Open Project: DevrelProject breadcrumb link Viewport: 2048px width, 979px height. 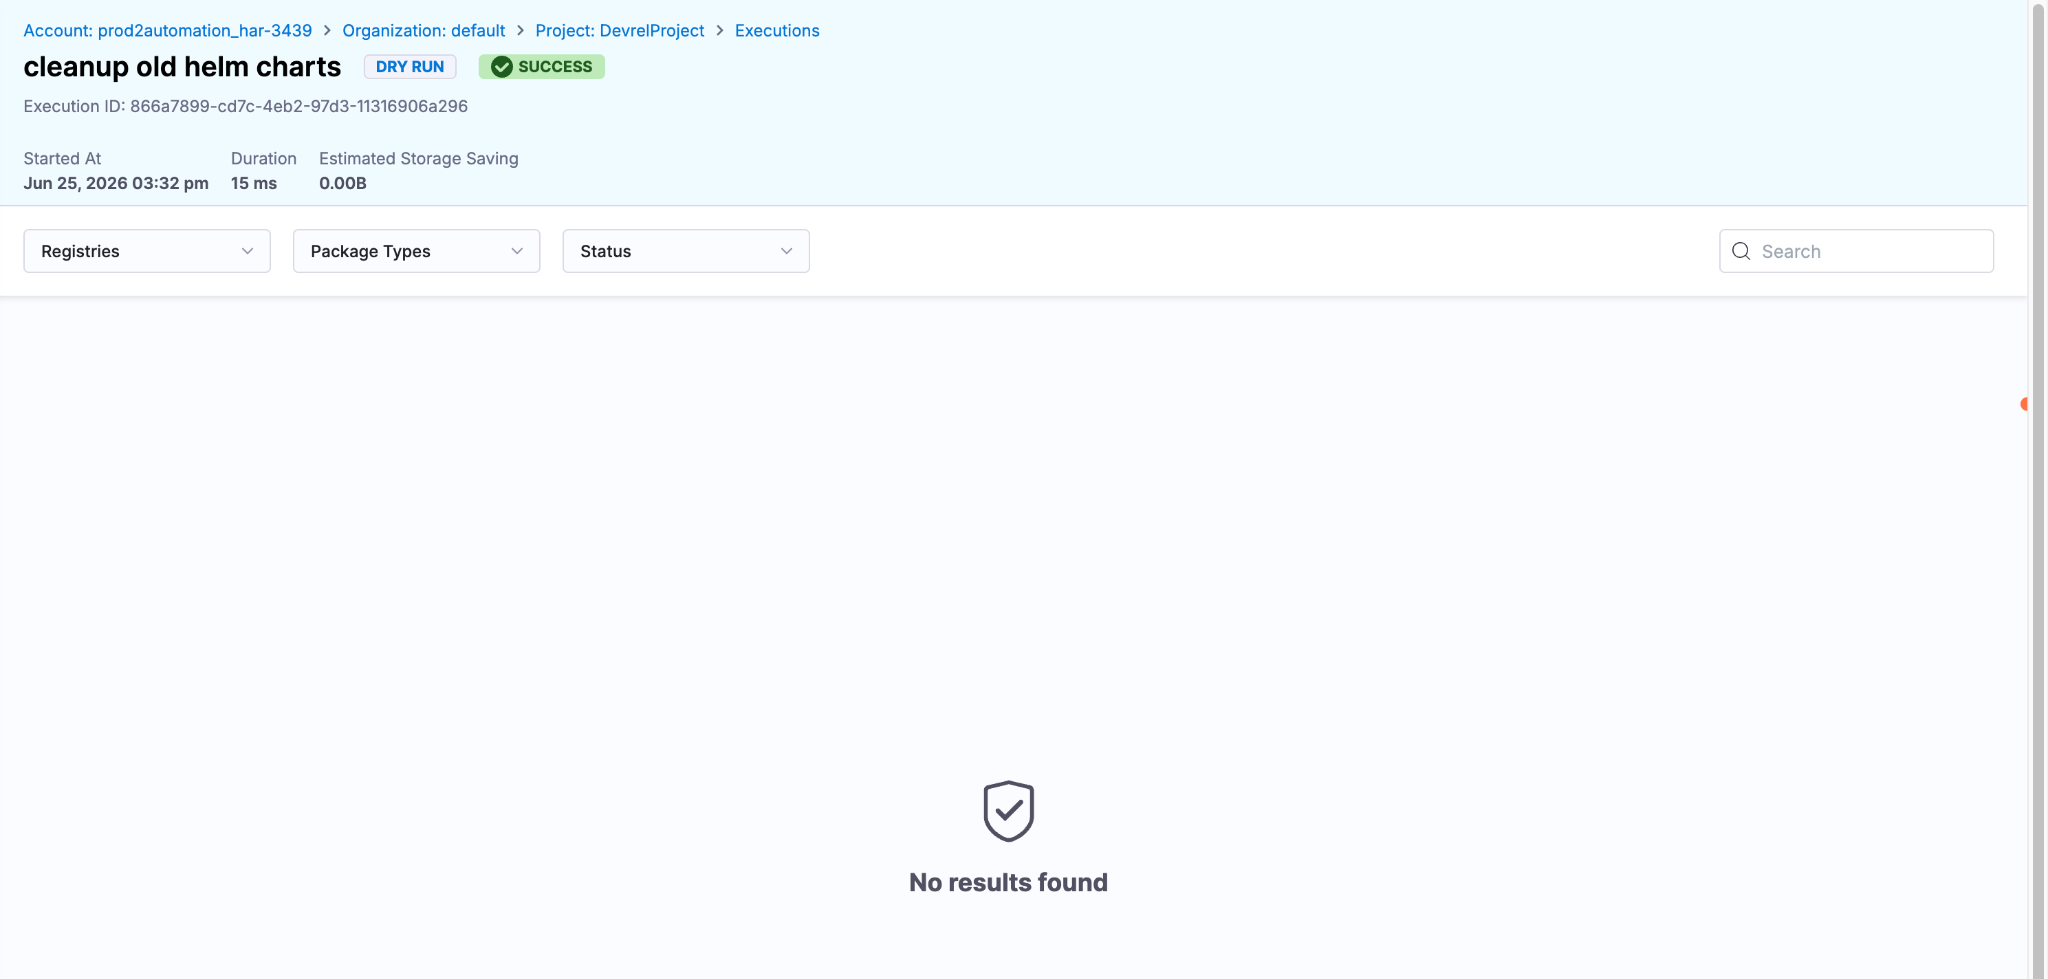[x=619, y=31]
